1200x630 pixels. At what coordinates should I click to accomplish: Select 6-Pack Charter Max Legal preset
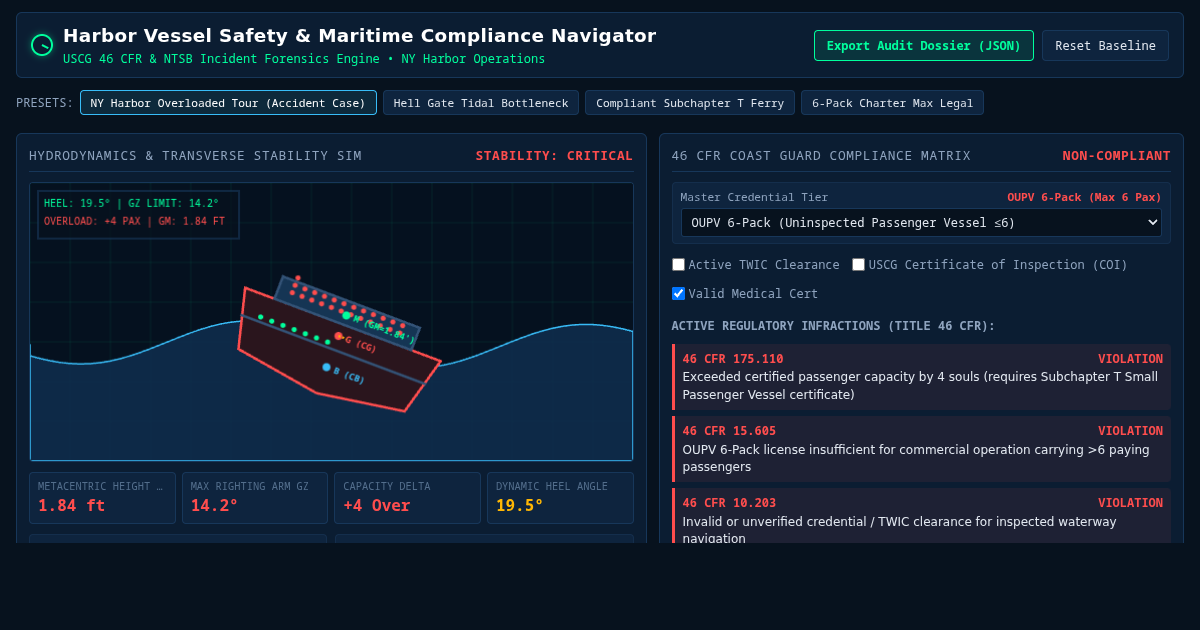coord(892,103)
